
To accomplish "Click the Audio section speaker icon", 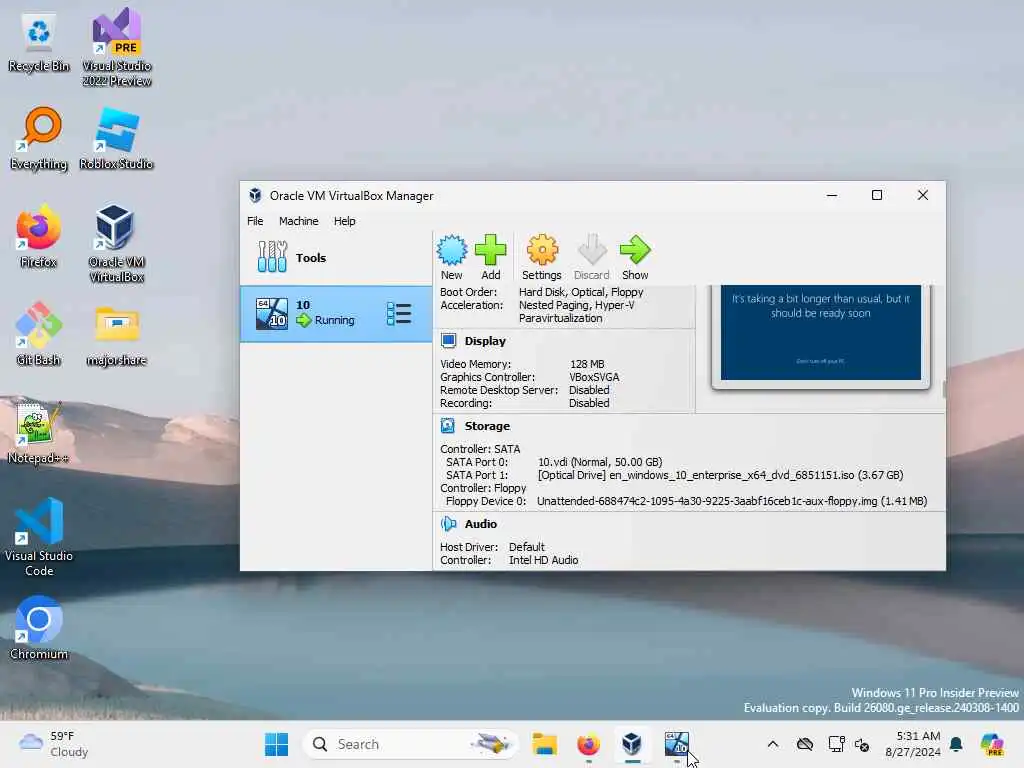I will [449, 524].
